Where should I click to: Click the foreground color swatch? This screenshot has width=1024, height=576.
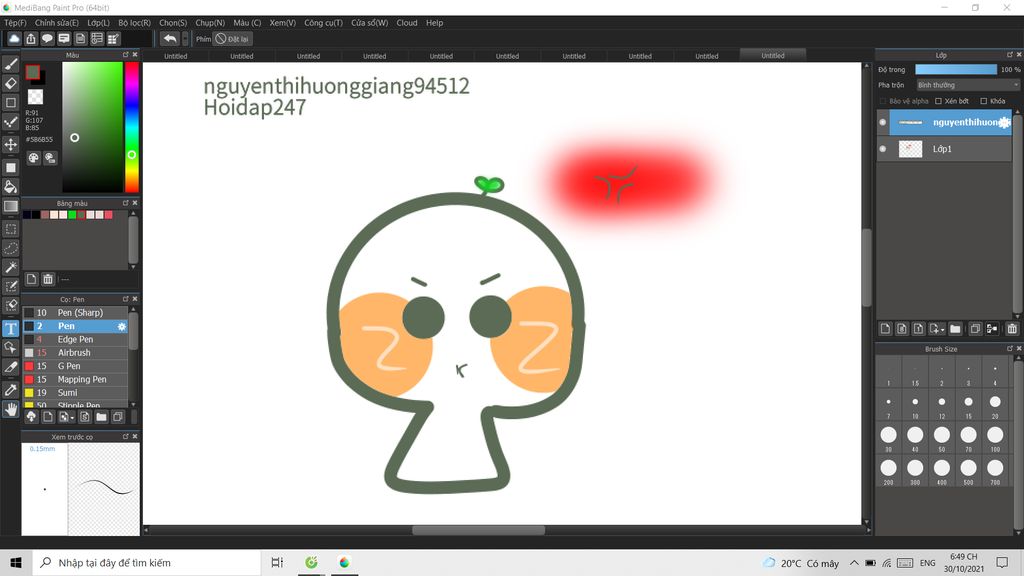(33, 72)
